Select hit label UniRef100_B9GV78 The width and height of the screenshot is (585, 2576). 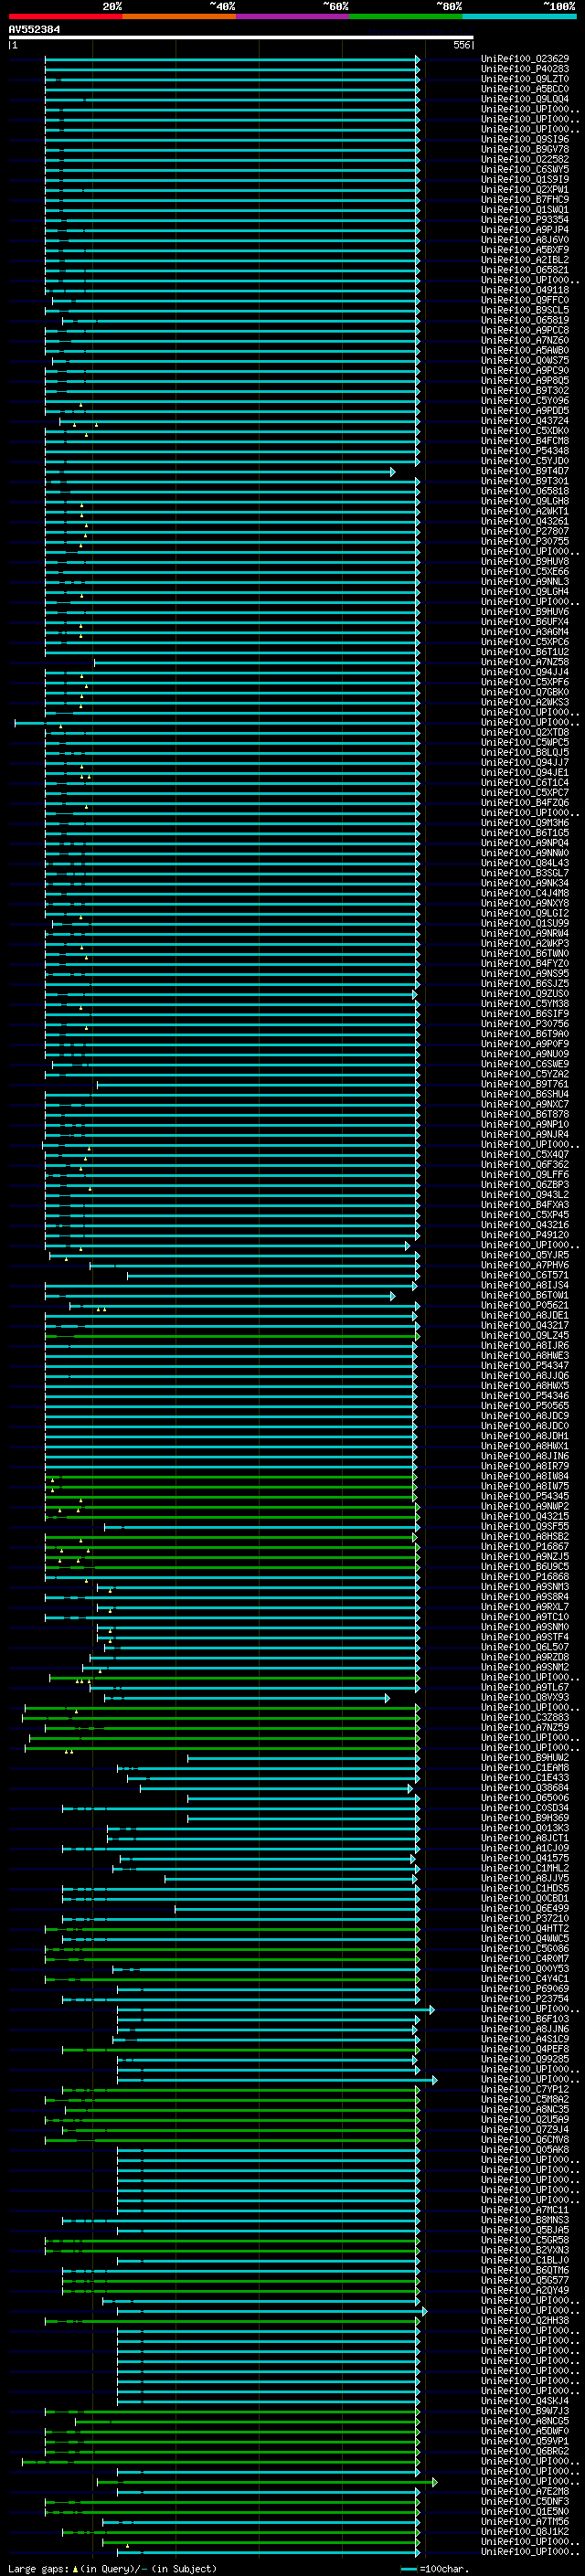[525, 149]
